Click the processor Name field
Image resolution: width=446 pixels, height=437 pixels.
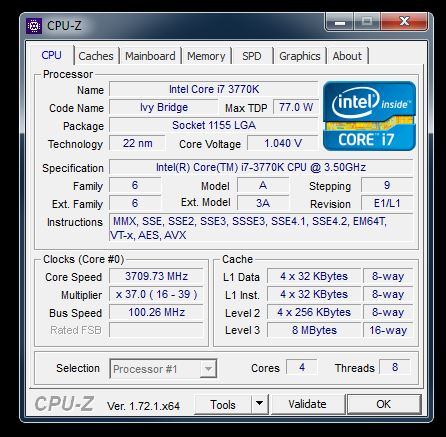(x=214, y=89)
